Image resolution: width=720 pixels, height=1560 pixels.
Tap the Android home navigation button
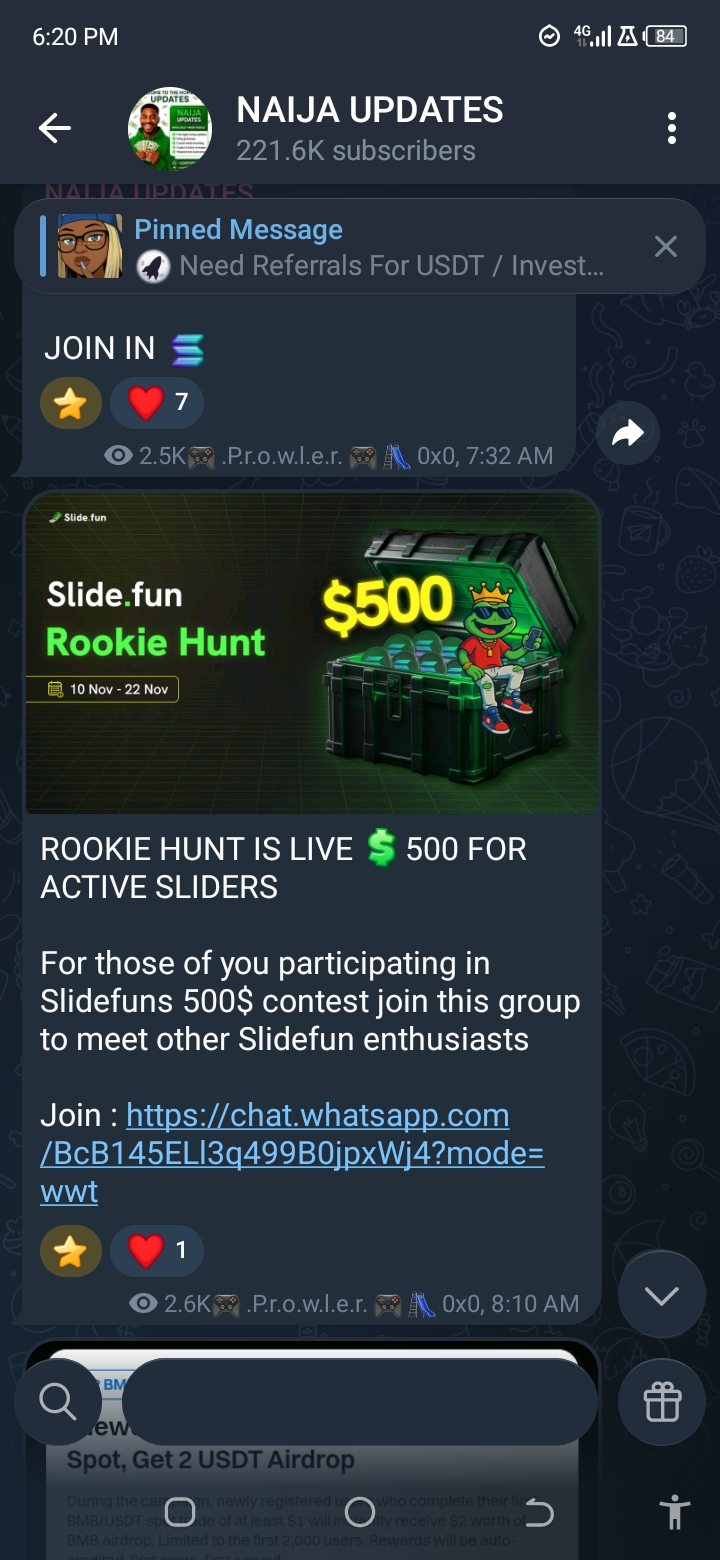(x=359, y=1511)
